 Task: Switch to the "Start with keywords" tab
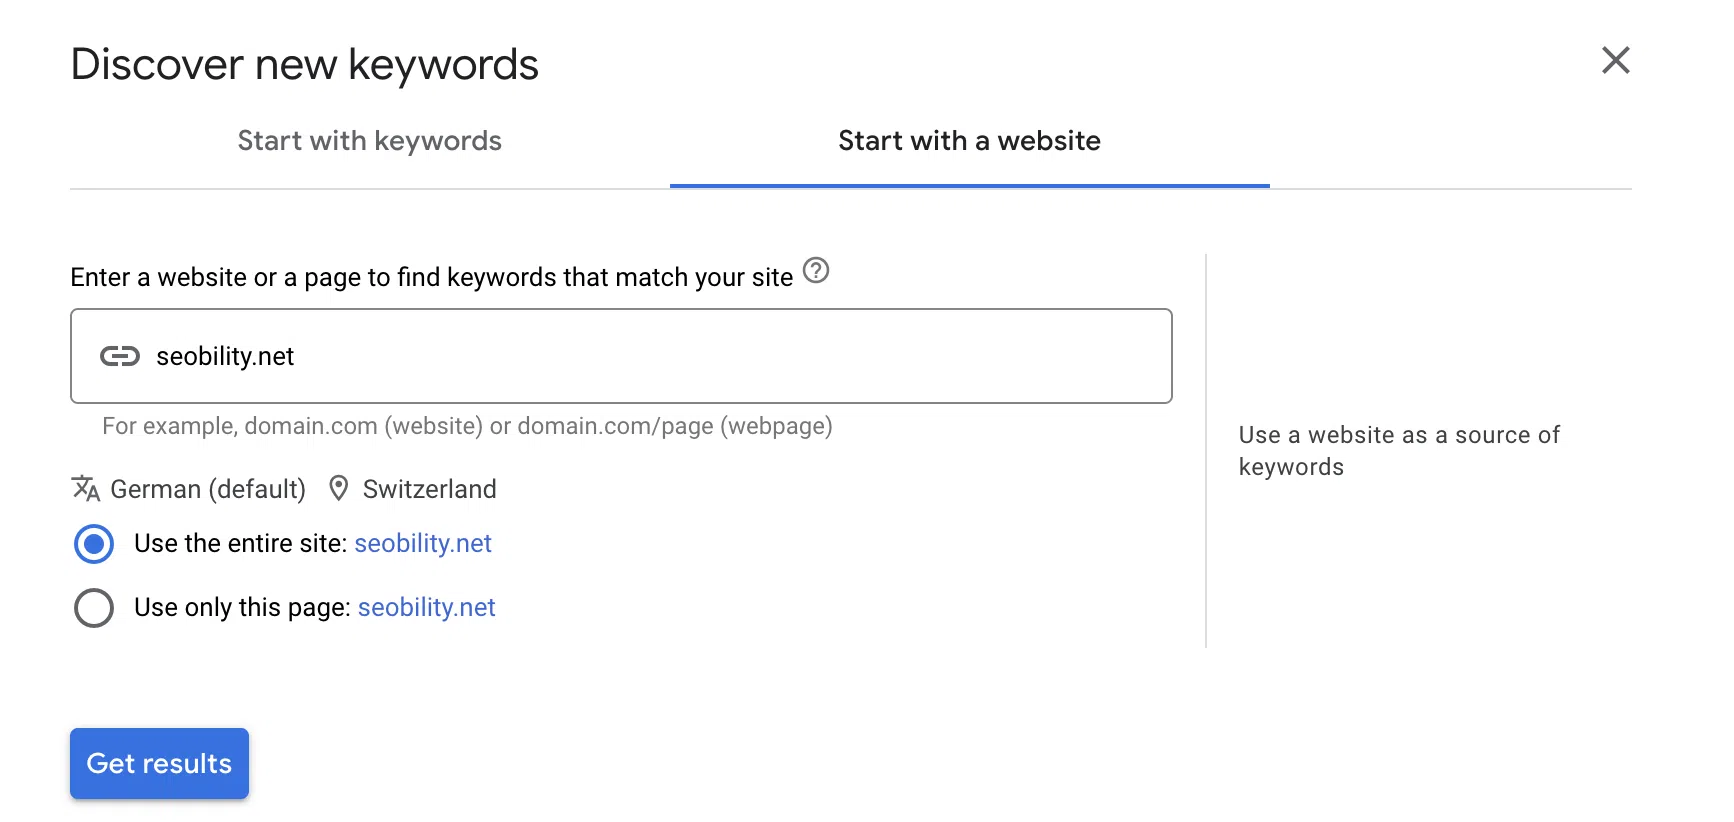point(369,141)
